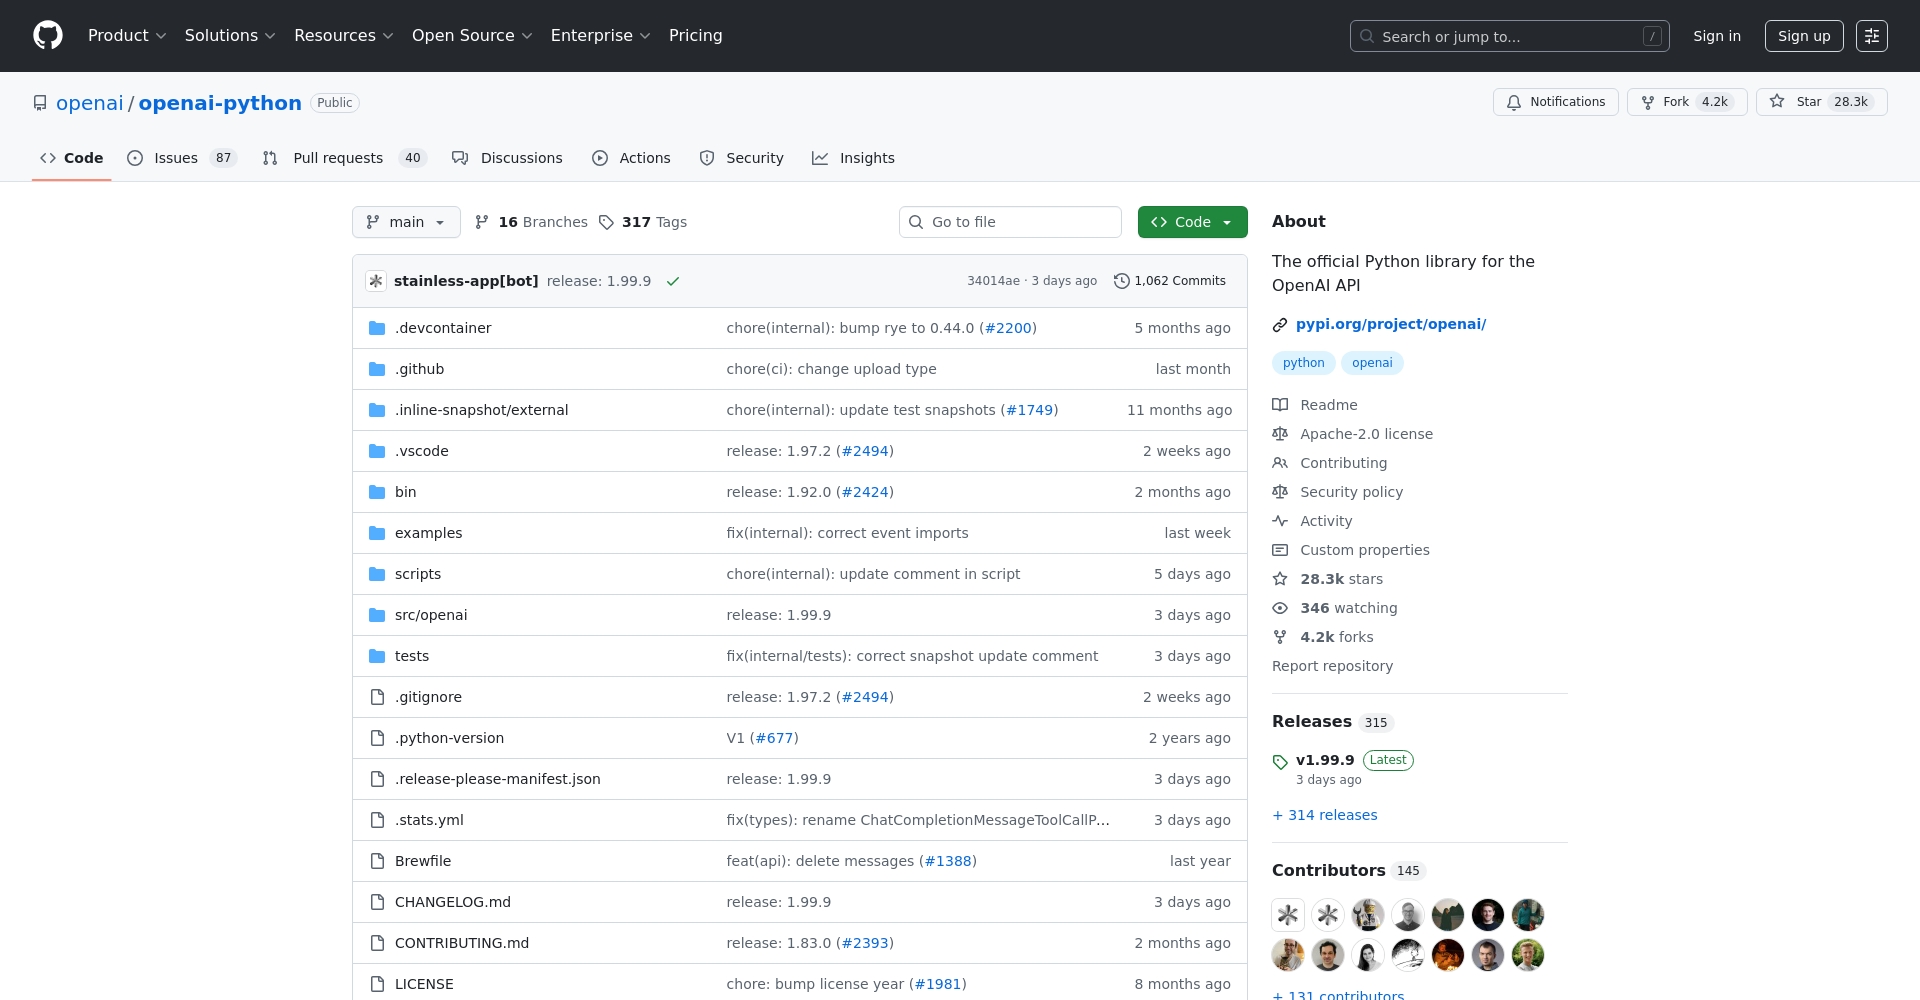The width and height of the screenshot is (1920, 1000).
Task: Click the file icon of .gitignore
Action: [377, 697]
